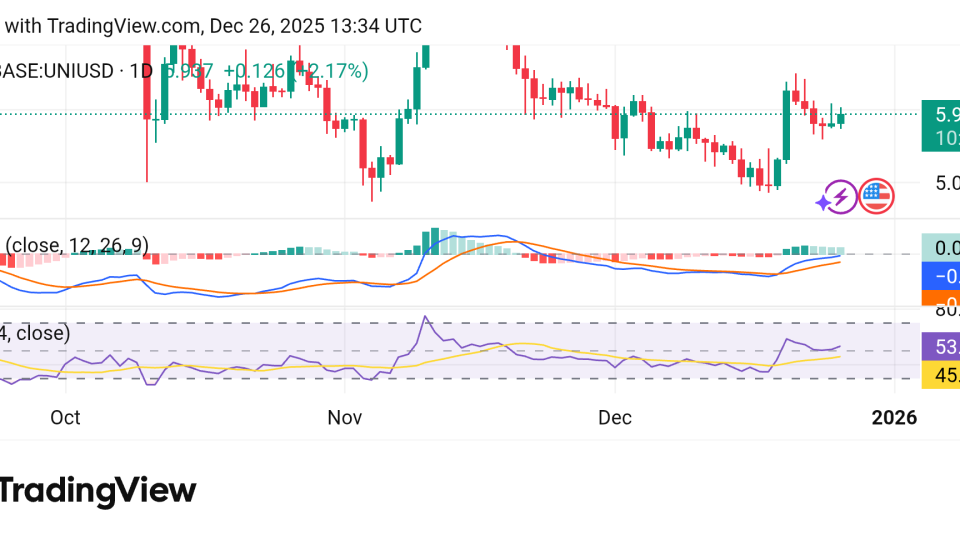The width and height of the screenshot is (960, 540).
Task: Click the orange signal line value label
Action: pyautogui.click(x=940, y=299)
